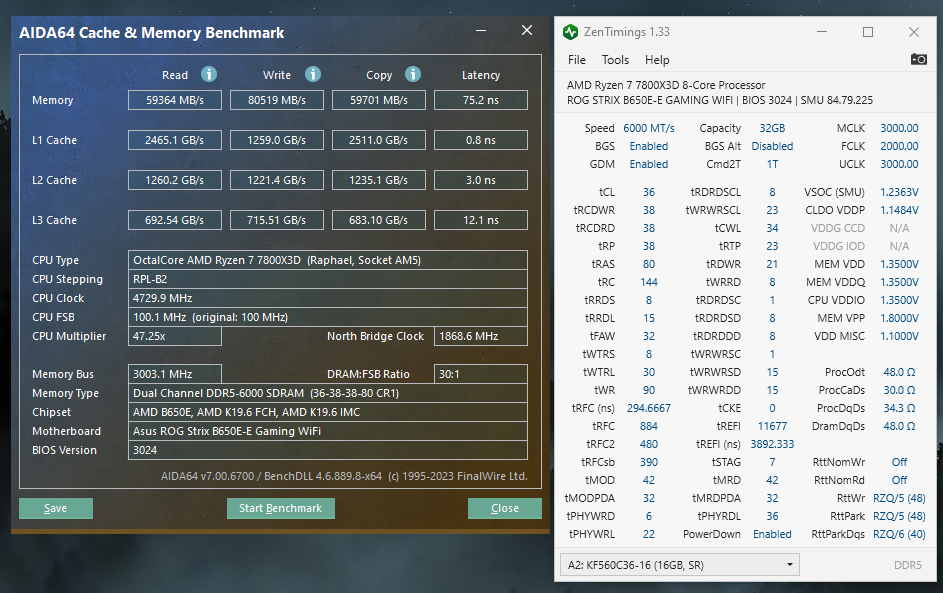
Task: Click the info icon next to Read
Action: click(209, 74)
